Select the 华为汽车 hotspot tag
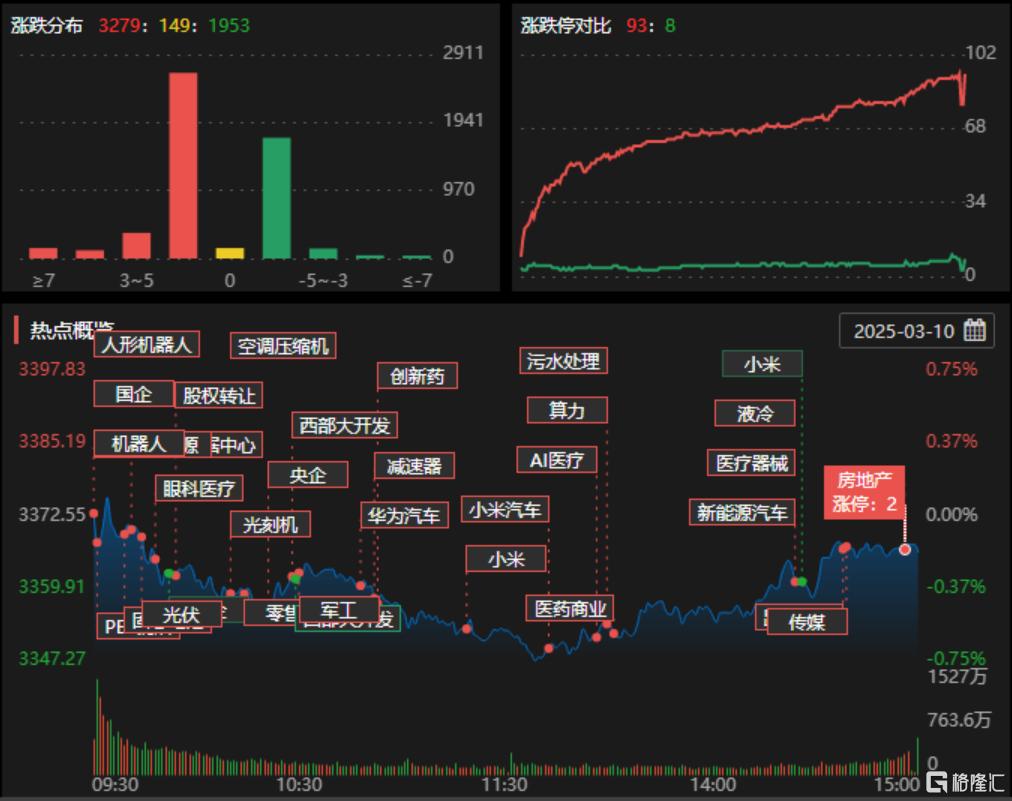 (404, 515)
